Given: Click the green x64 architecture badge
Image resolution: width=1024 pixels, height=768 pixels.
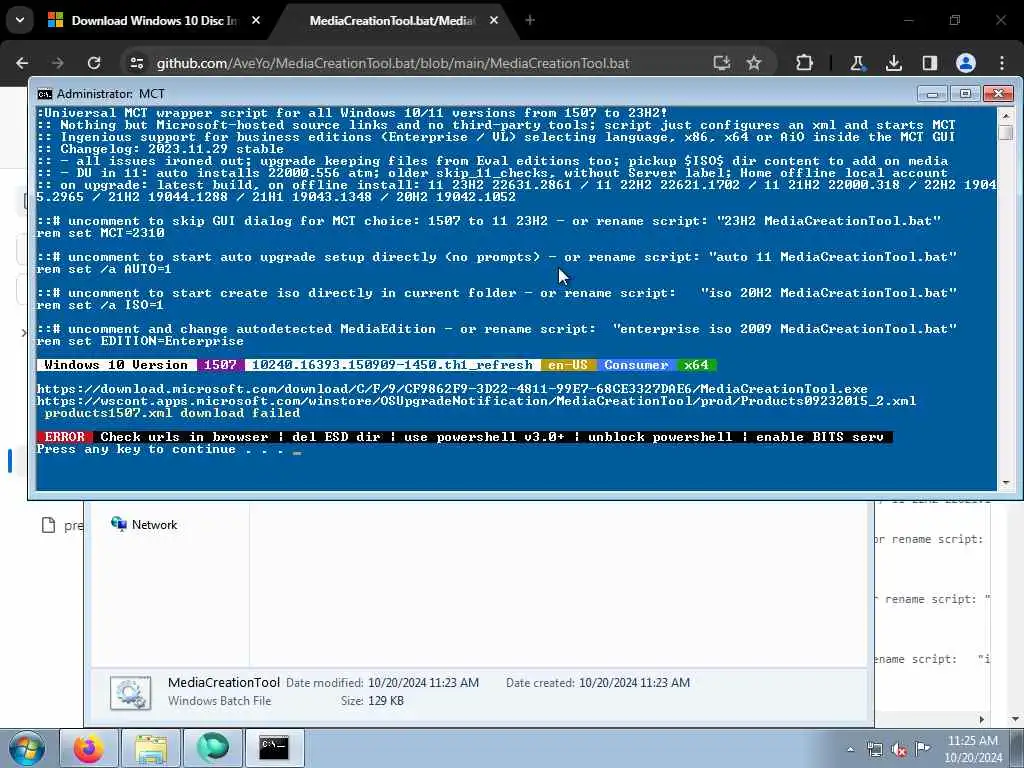Looking at the screenshot, I should pyautogui.click(x=696, y=365).
